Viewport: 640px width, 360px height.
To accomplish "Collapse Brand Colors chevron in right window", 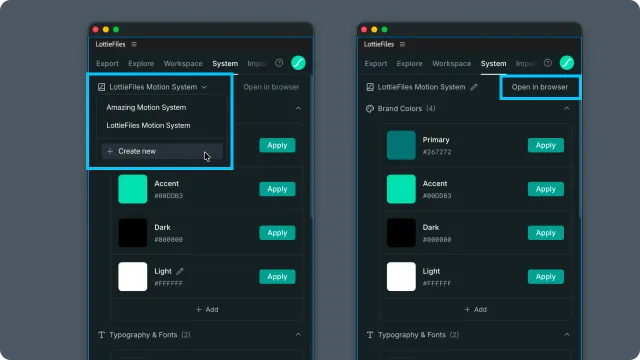I will click(567, 109).
